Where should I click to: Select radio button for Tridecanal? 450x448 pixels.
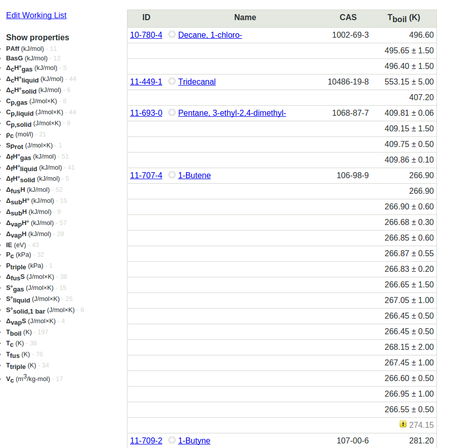point(172,81)
